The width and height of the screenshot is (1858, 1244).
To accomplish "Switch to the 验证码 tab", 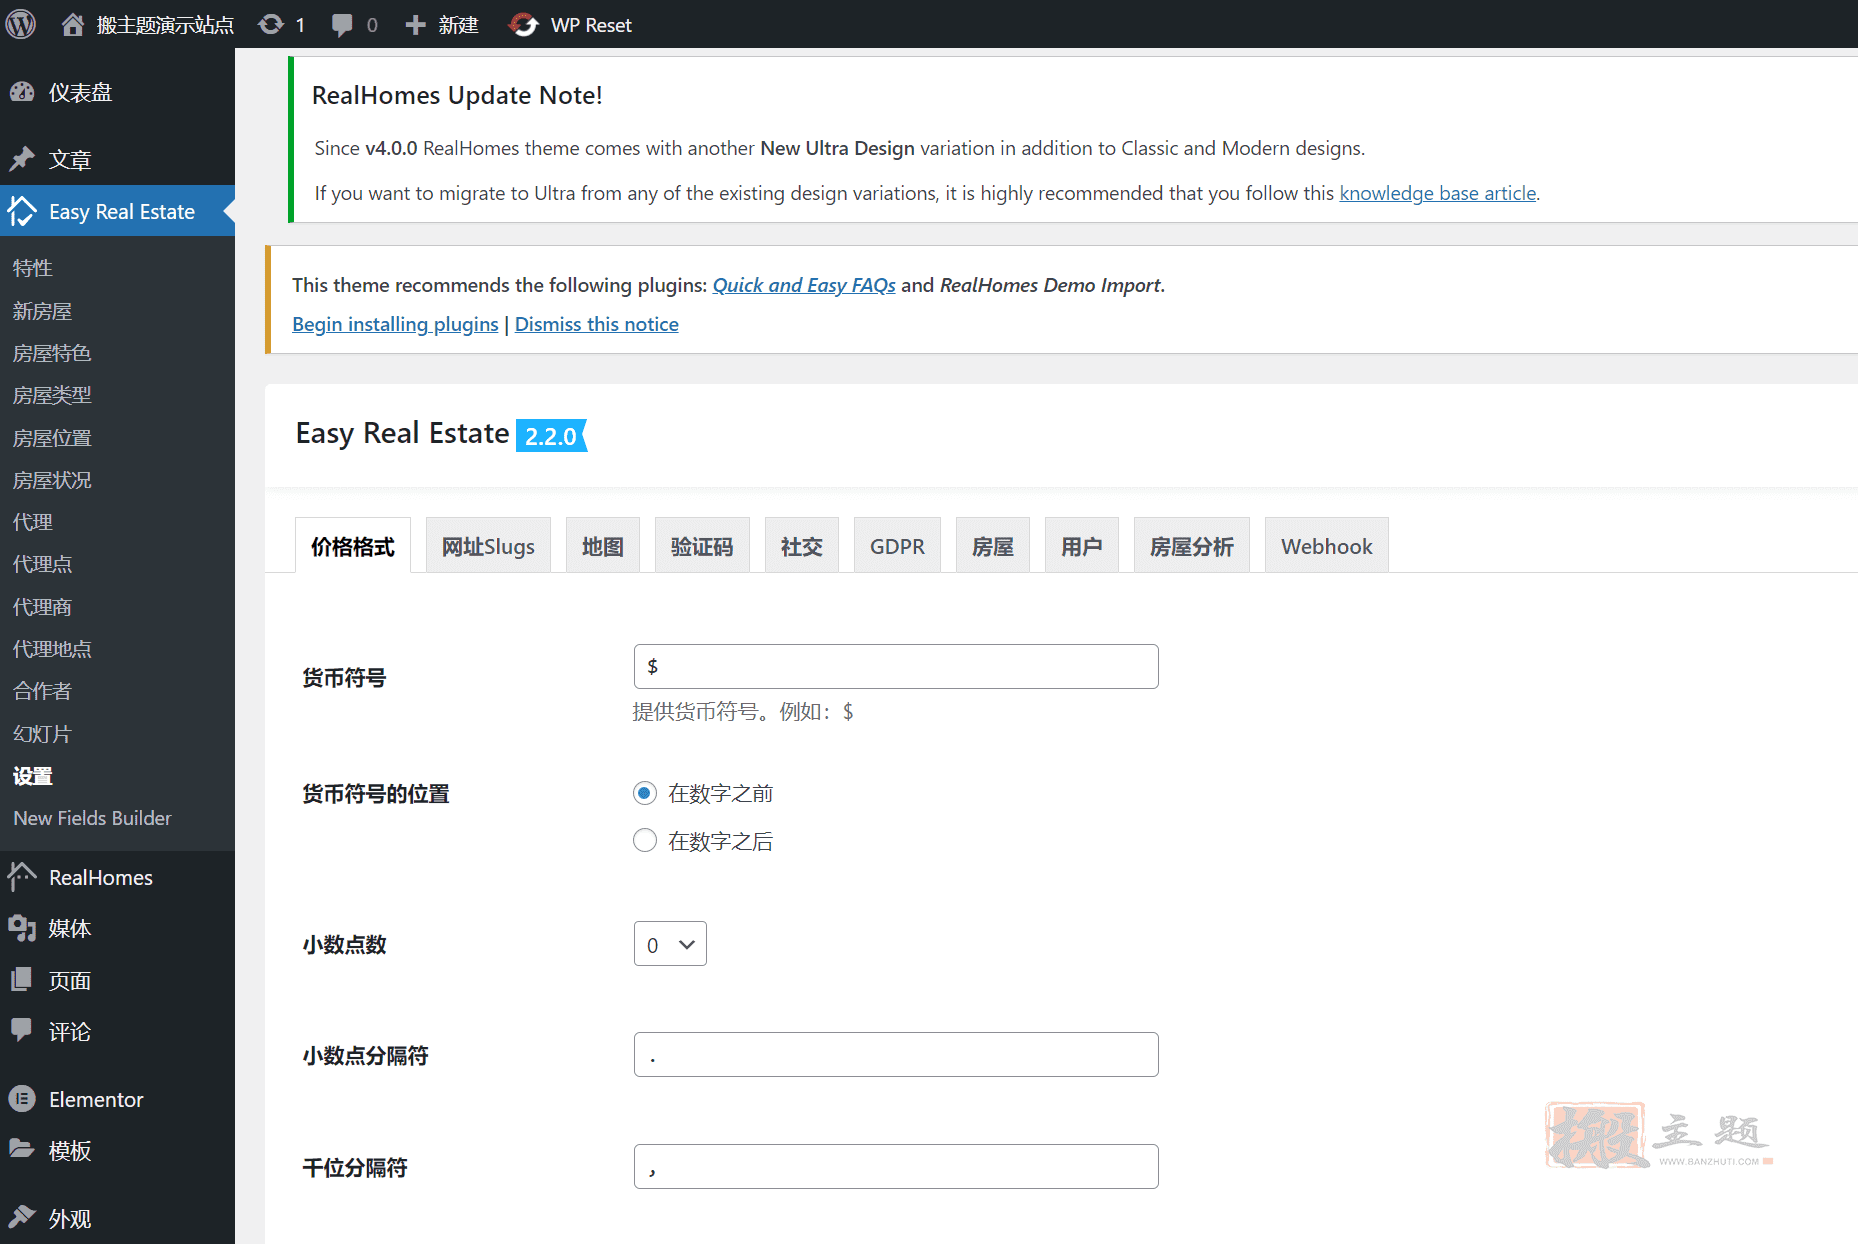I will click(702, 546).
